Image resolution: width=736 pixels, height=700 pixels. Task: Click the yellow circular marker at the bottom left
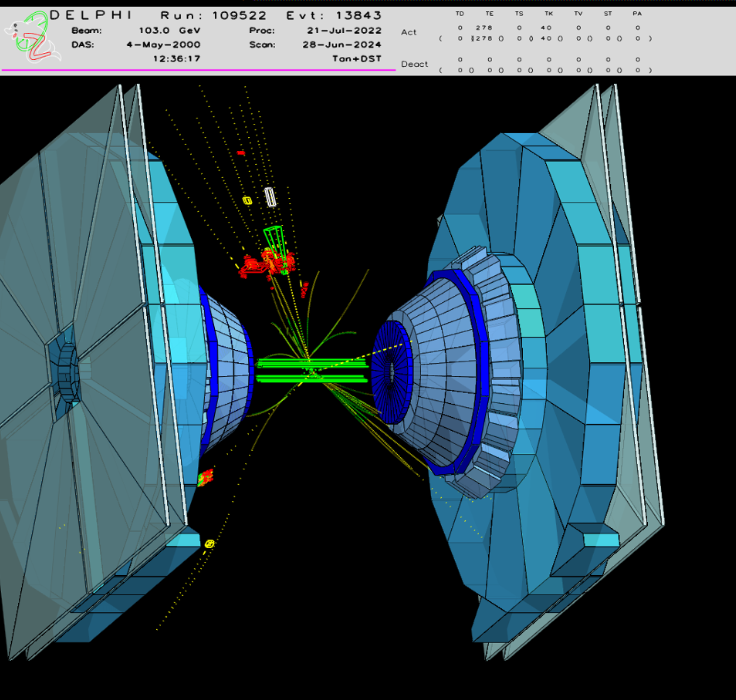pos(209,543)
